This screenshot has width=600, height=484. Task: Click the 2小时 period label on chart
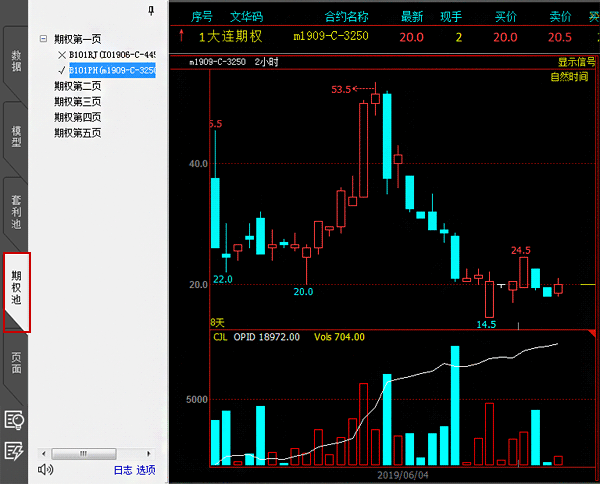click(267, 62)
